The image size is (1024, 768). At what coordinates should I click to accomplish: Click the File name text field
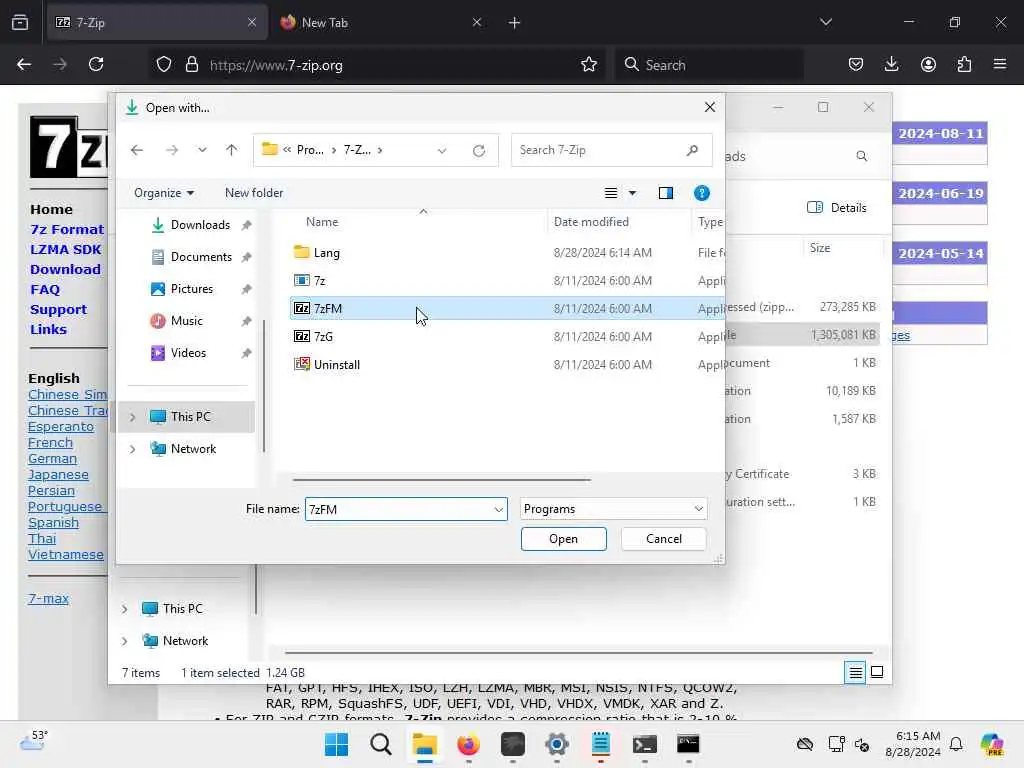click(x=398, y=509)
